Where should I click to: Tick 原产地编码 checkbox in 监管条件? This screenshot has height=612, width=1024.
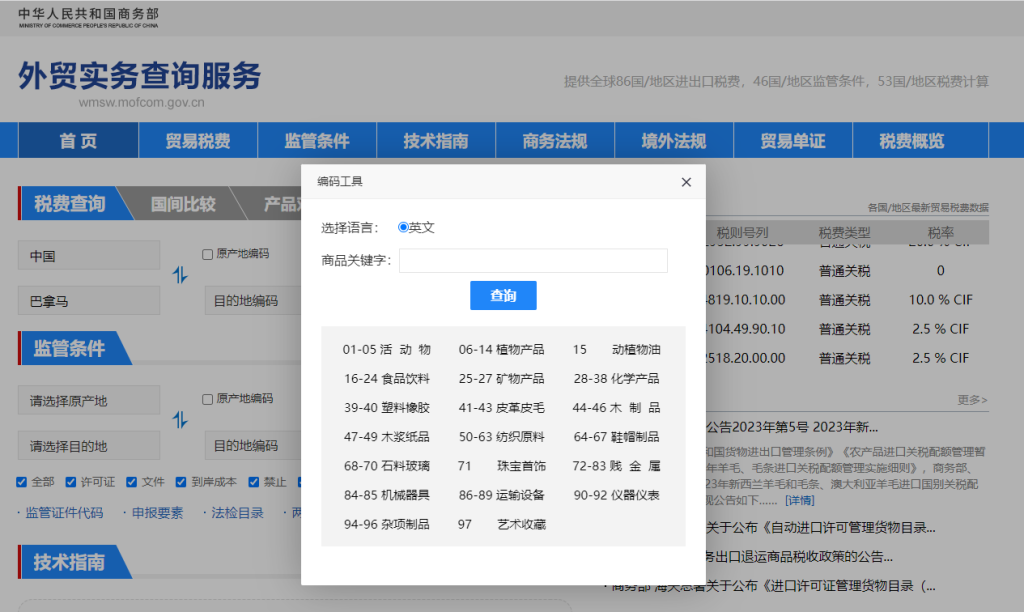[x=208, y=399]
